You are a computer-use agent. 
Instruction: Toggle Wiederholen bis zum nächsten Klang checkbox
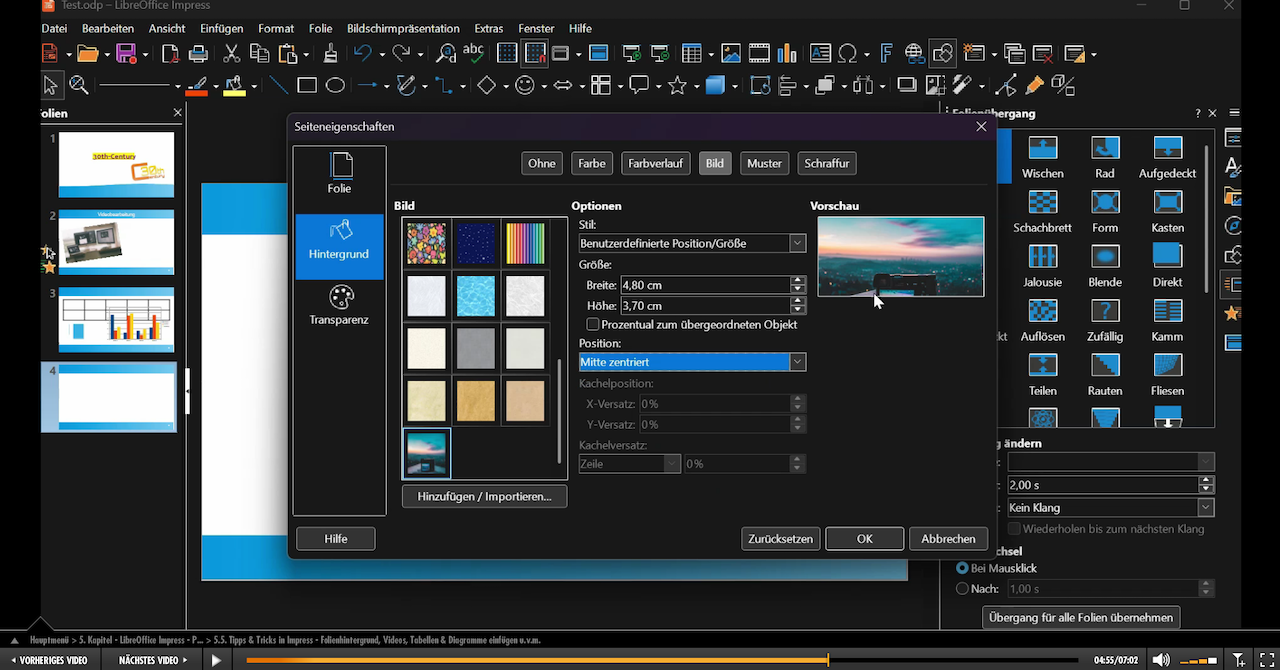[1014, 528]
